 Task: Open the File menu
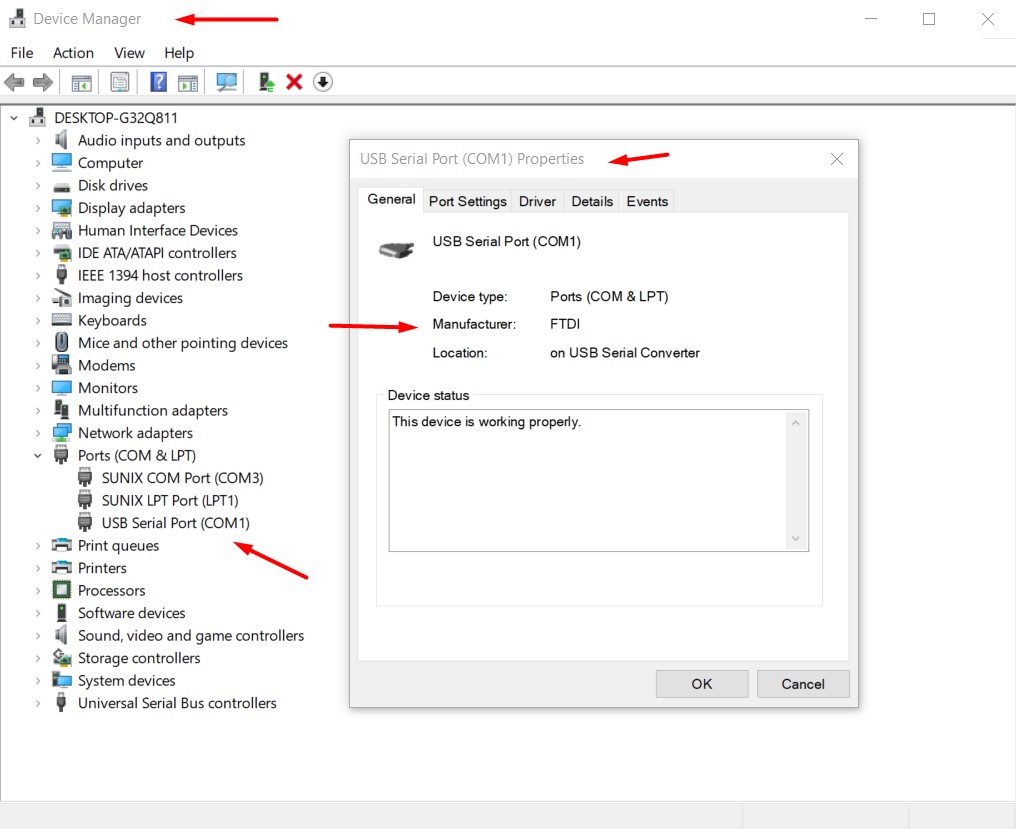point(22,53)
